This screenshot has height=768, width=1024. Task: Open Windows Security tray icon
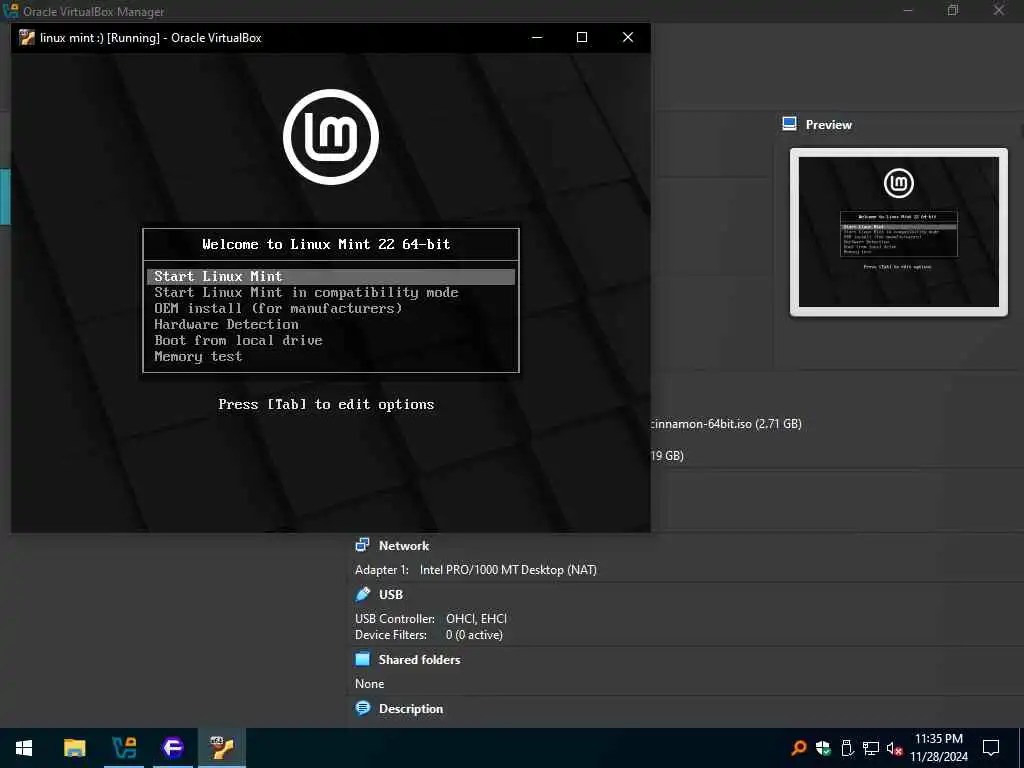coord(823,748)
